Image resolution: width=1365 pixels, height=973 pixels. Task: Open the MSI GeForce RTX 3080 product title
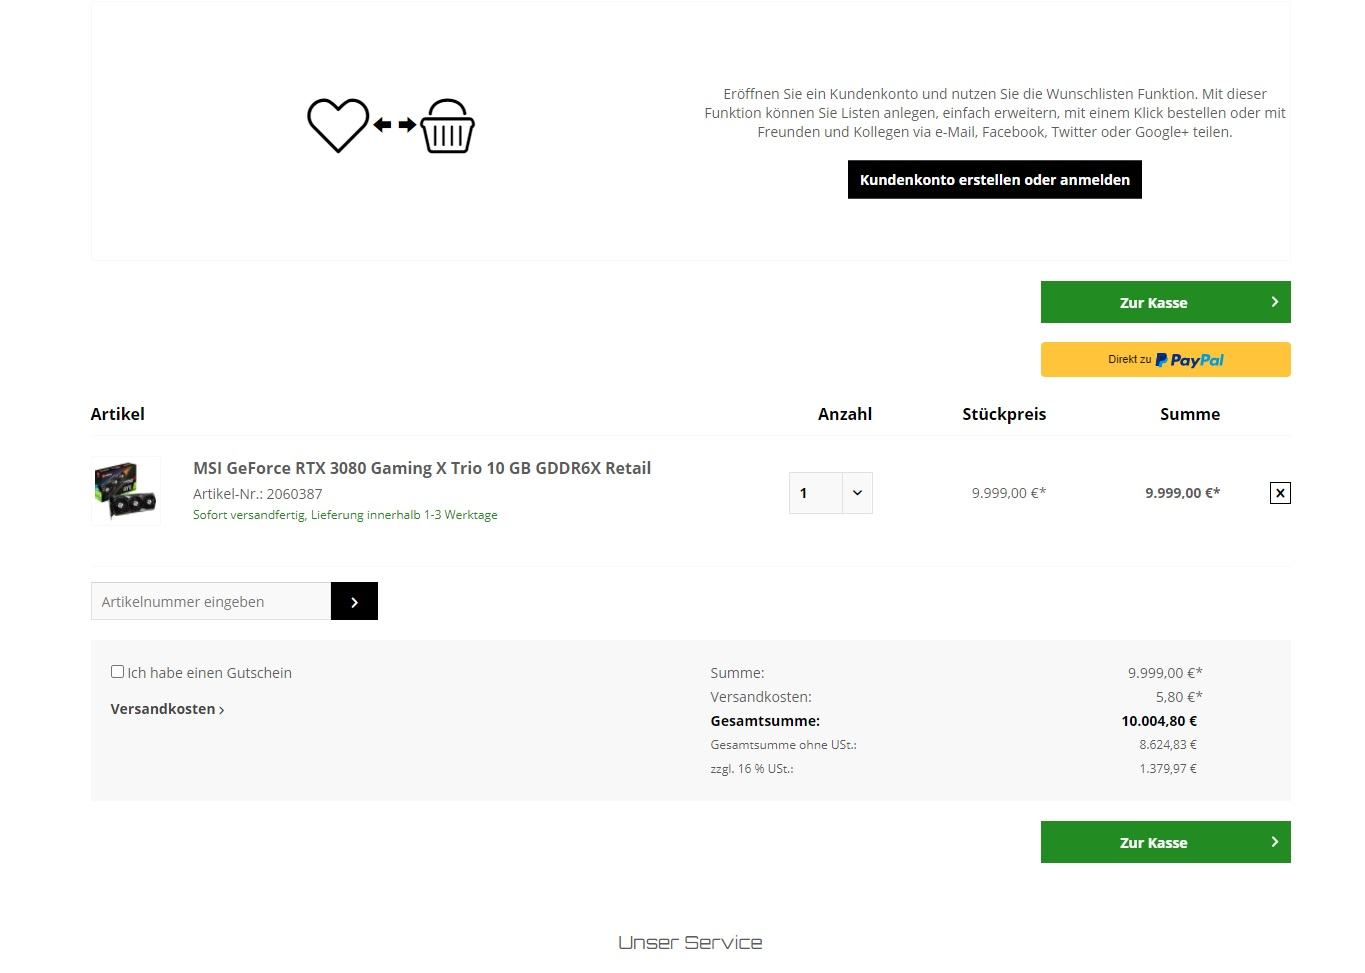point(422,468)
